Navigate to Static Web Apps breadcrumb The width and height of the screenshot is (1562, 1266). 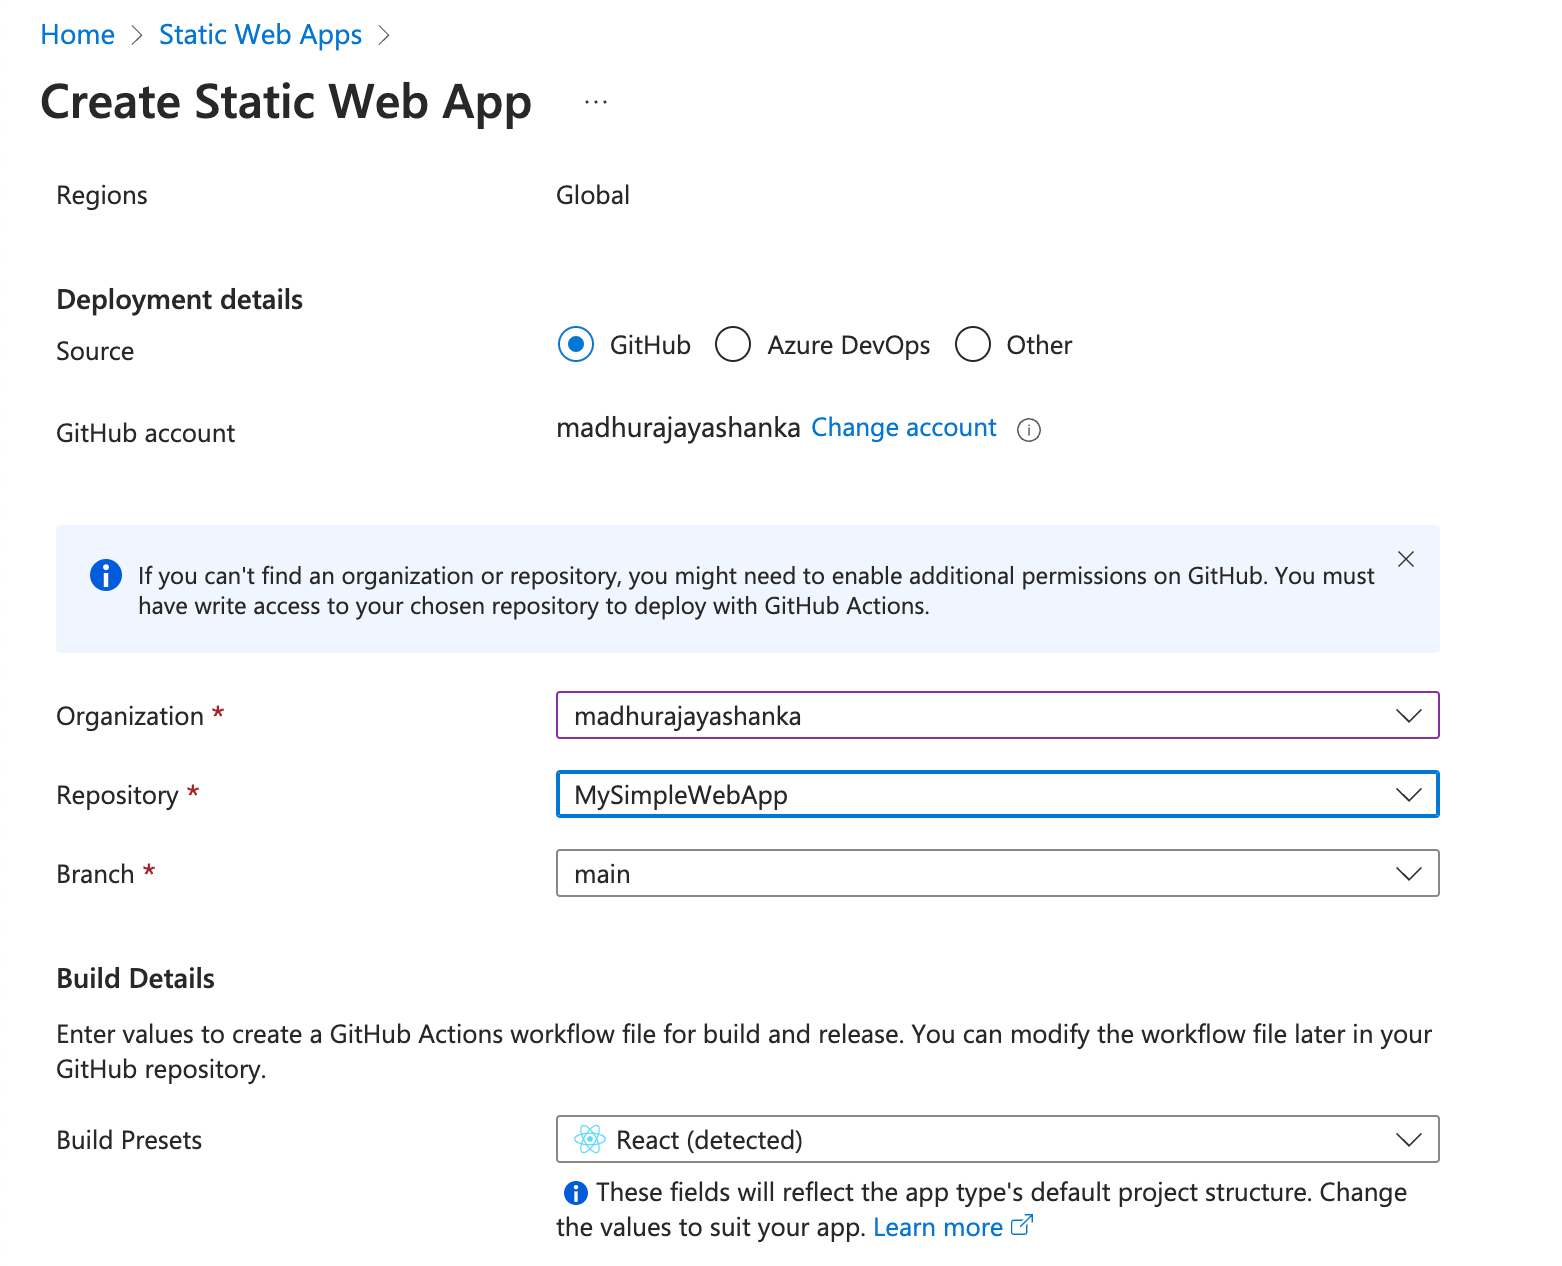[260, 35]
